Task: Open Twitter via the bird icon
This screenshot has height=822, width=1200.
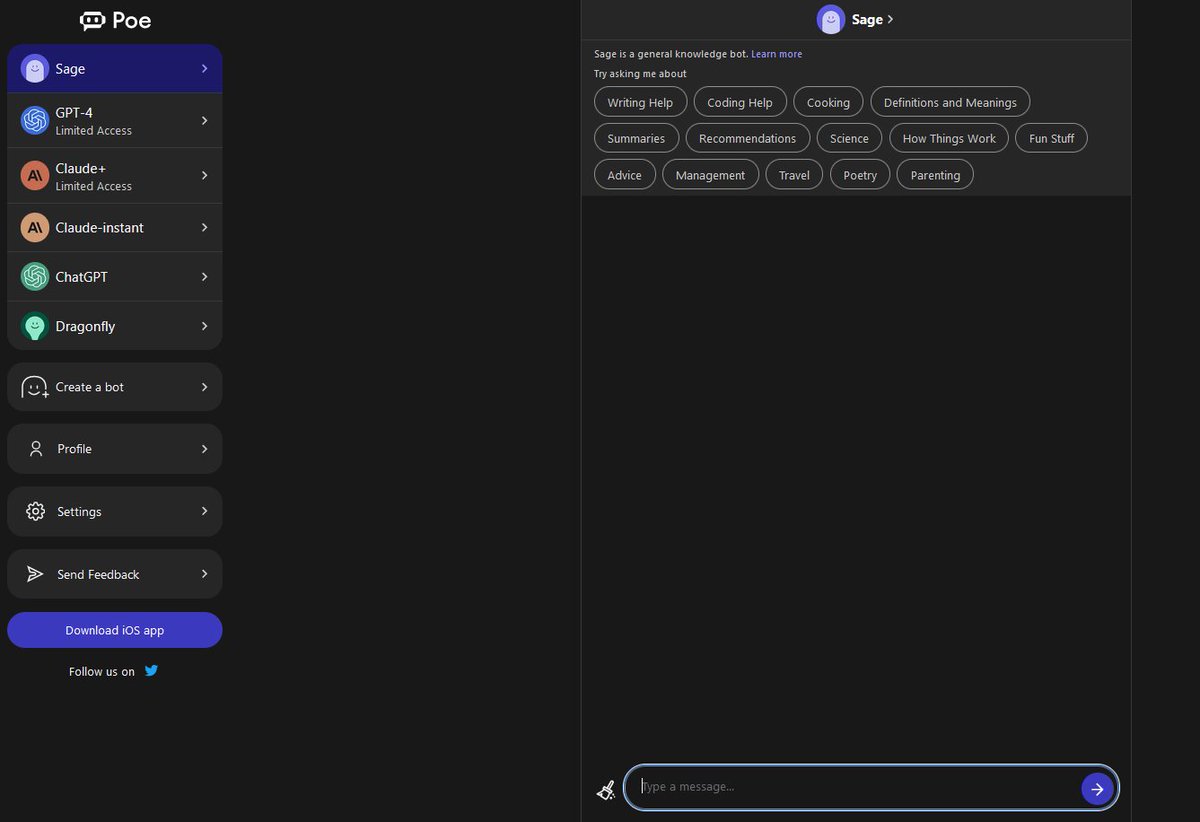Action: pyautogui.click(x=151, y=671)
